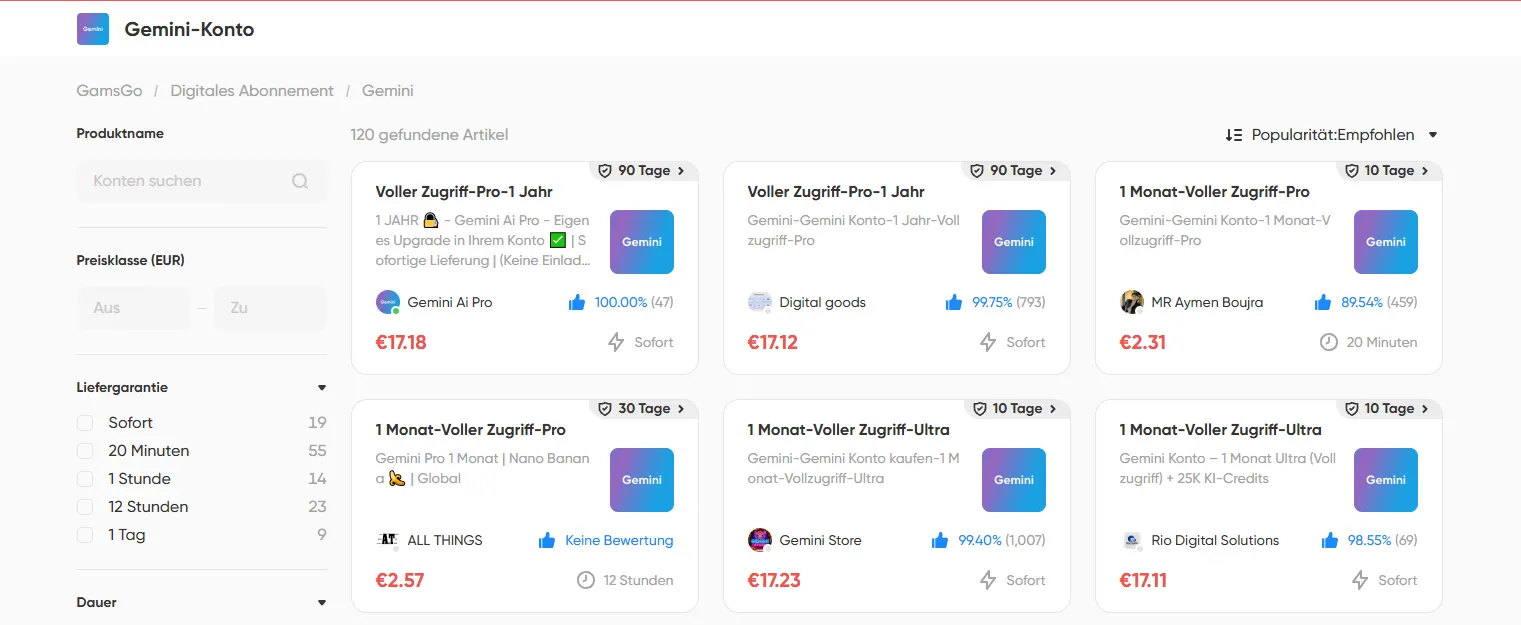1521x625 pixels.
Task: Click the sort-order icon beside Popularität
Action: tap(1233, 134)
